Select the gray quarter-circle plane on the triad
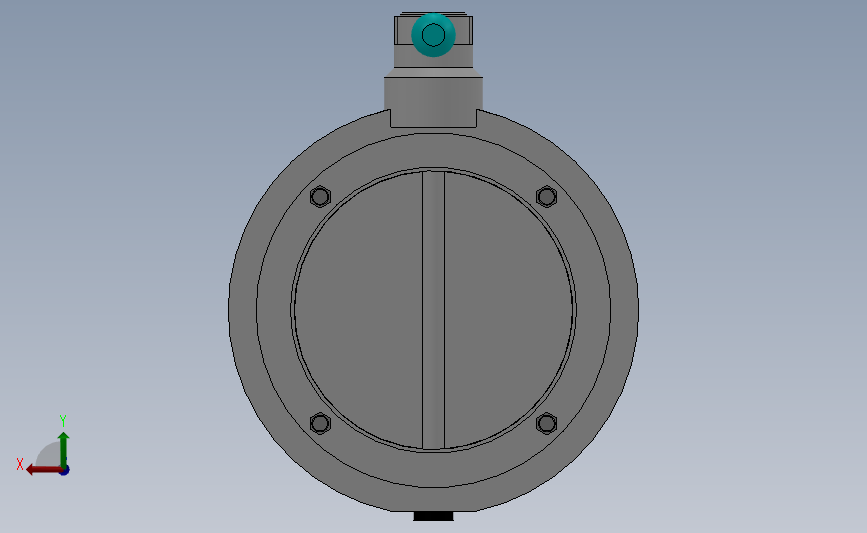 coord(49,454)
